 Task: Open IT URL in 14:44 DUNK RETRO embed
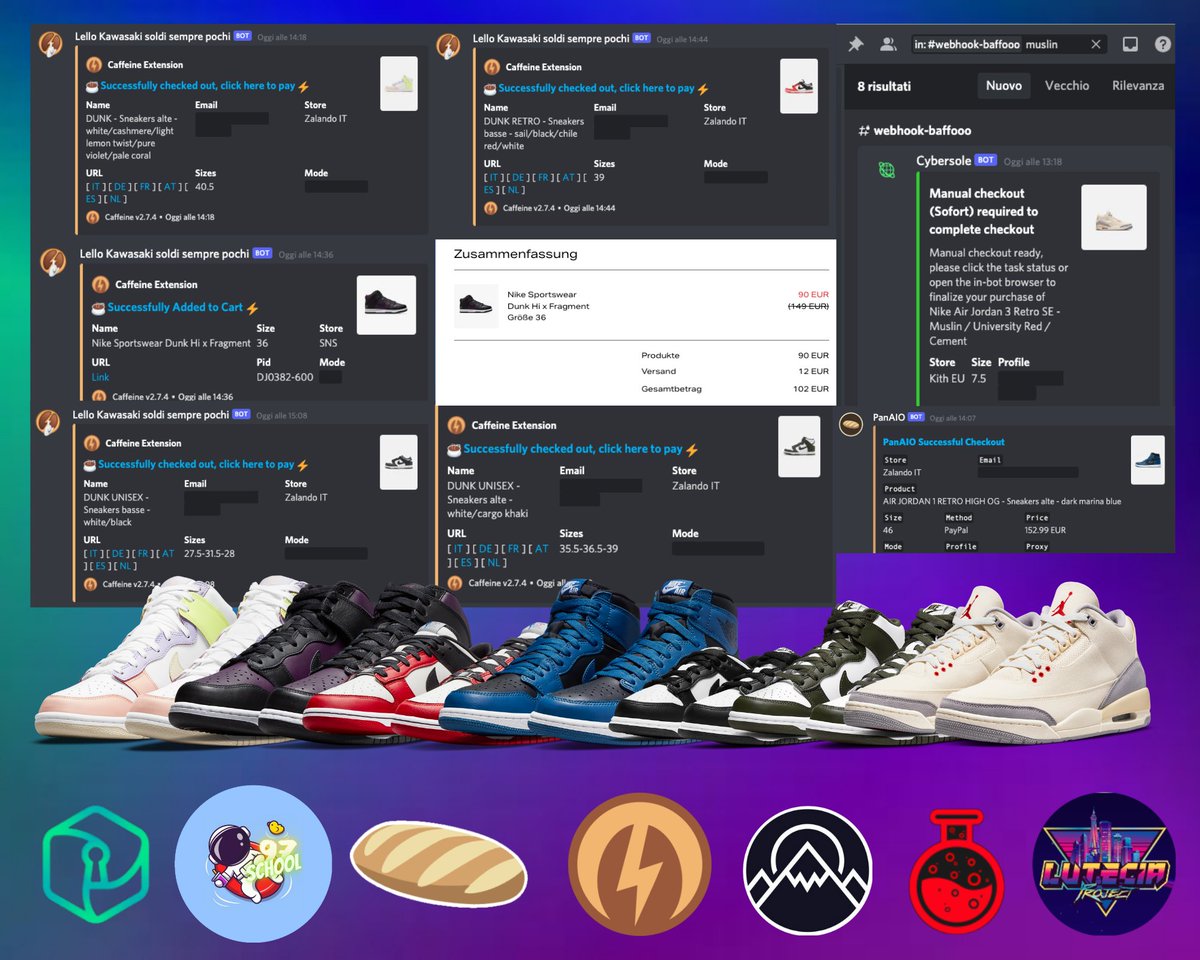coord(495,177)
